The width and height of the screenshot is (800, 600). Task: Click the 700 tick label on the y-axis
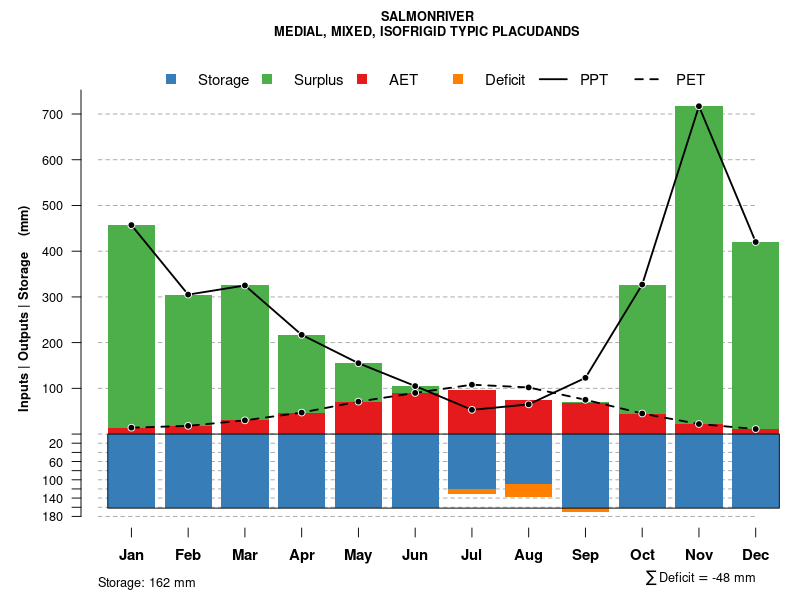point(54,115)
